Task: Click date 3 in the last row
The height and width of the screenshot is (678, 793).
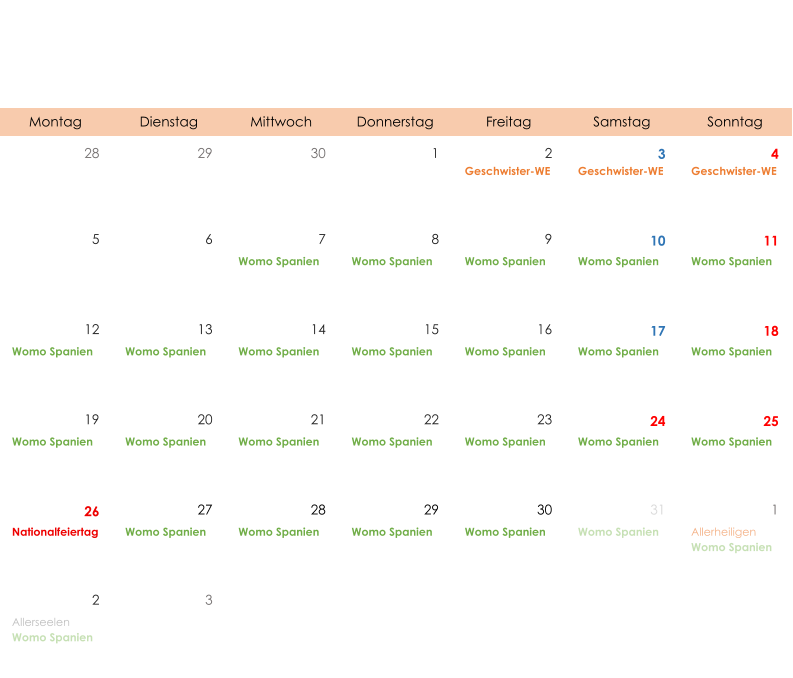Action: [x=209, y=600]
